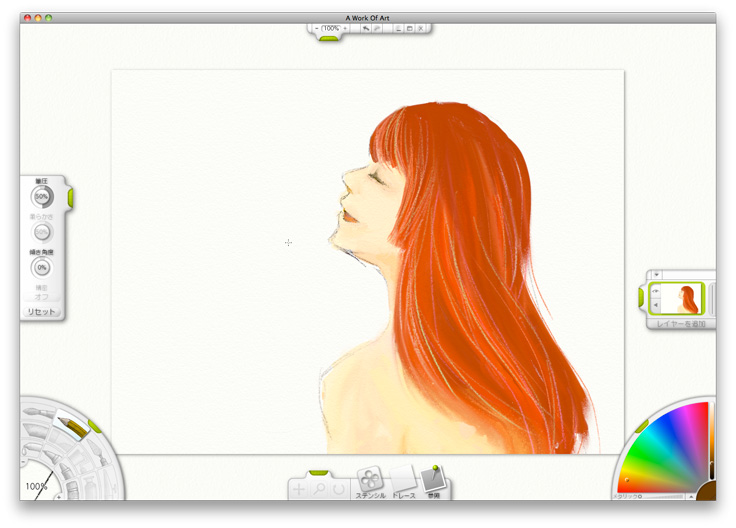Click the 100% tool size indicator
Screen dimensions: 736x528
click(x=36, y=487)
